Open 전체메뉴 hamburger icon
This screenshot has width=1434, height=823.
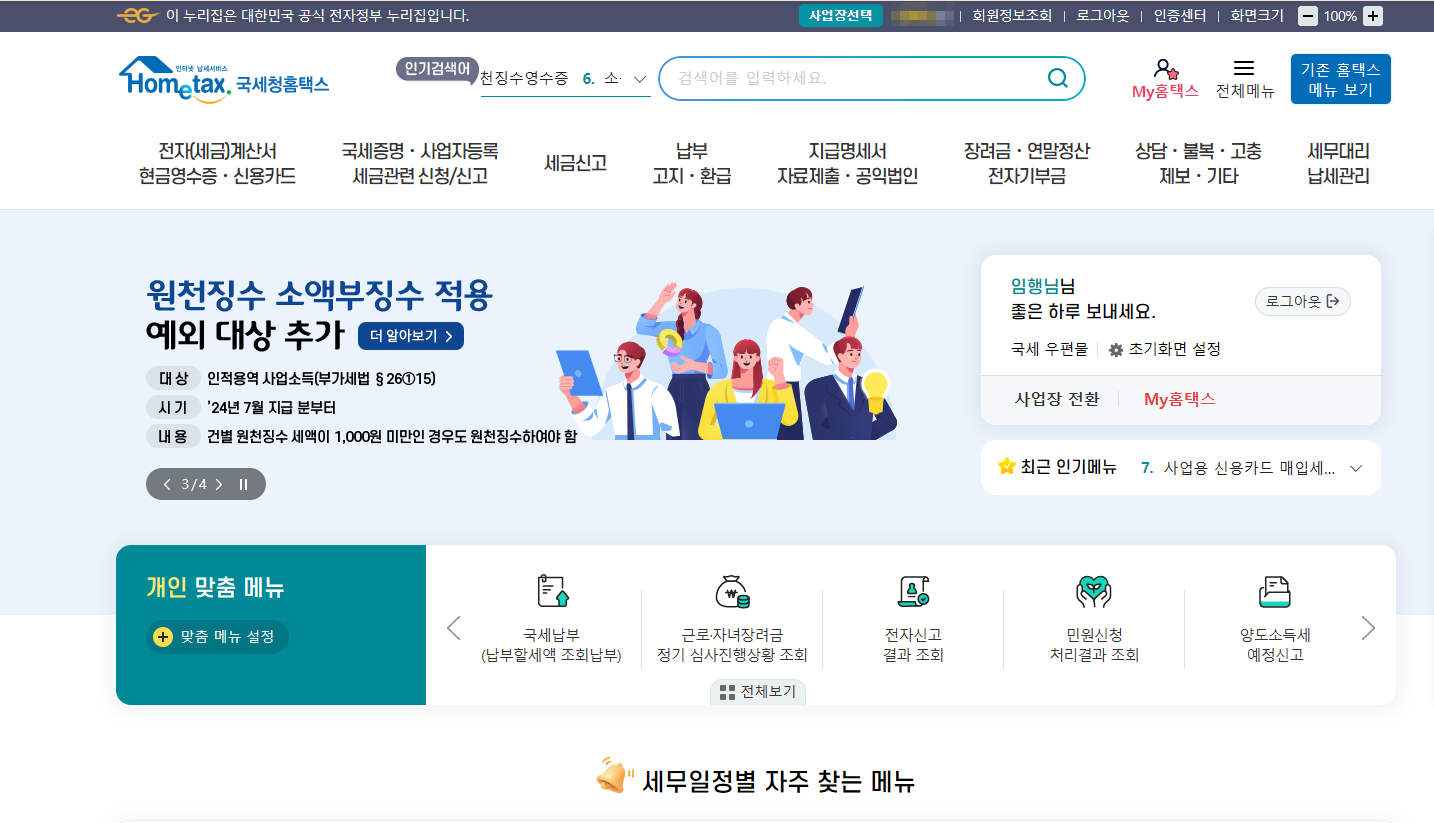(1244, 68)
